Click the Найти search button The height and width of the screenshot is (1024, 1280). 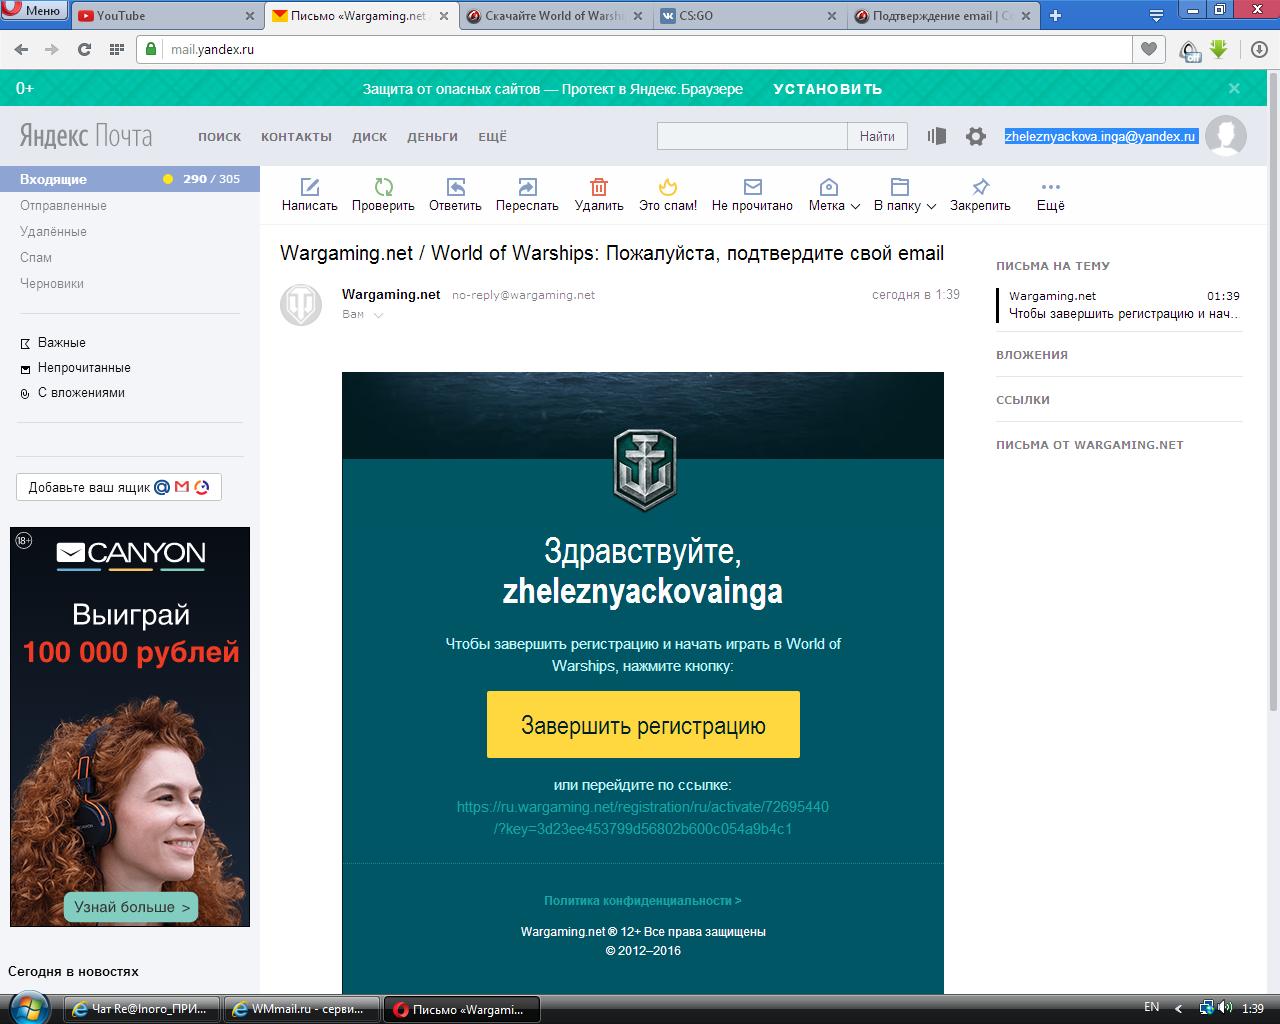[877, 136]
